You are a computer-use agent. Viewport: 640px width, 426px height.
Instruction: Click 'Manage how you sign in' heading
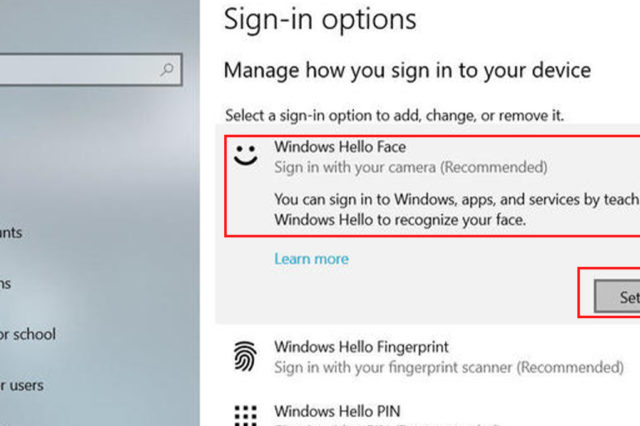pyautogui.click(x=407, y=70)
